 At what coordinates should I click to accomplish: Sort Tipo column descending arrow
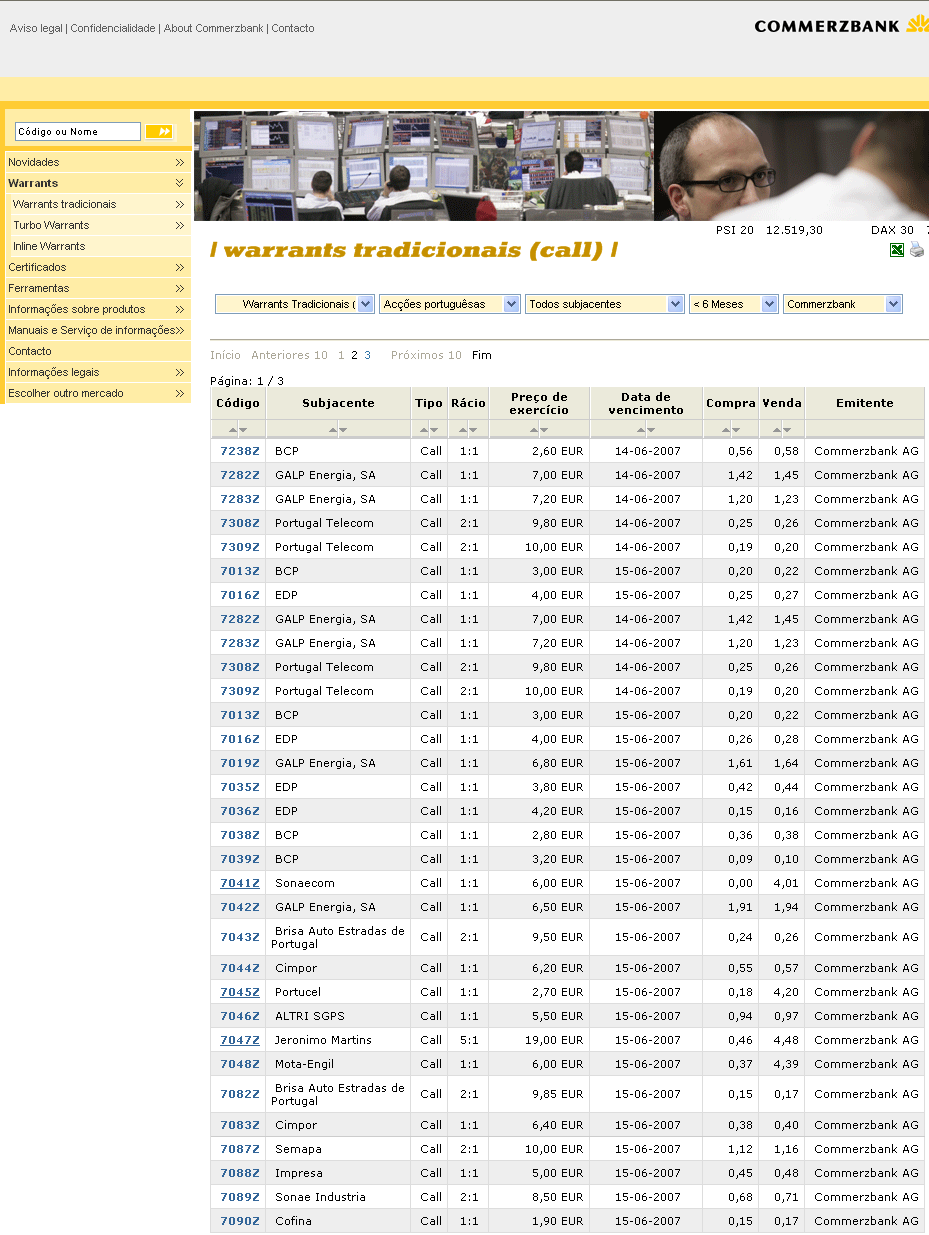(434, 429)
